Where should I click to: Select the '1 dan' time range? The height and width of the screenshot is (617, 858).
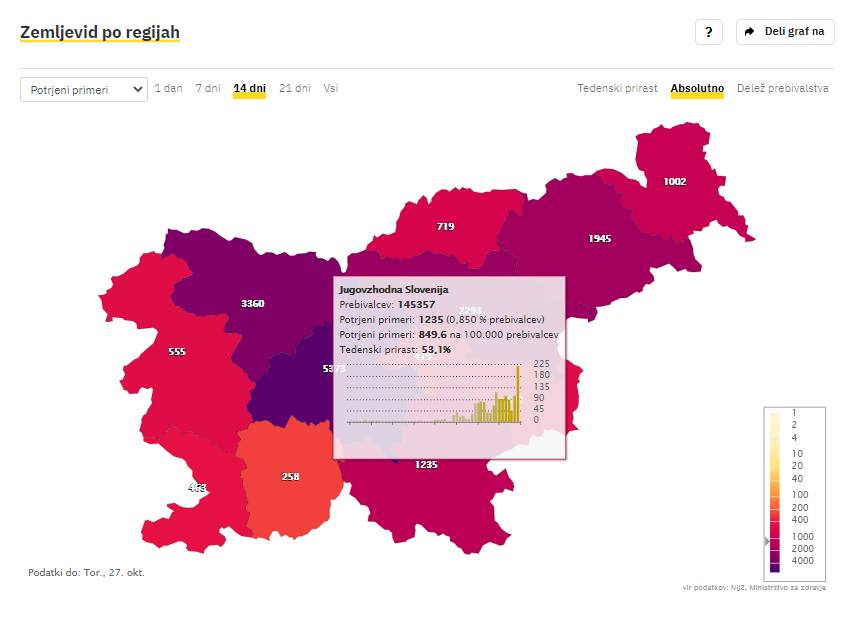pos(168,88)
